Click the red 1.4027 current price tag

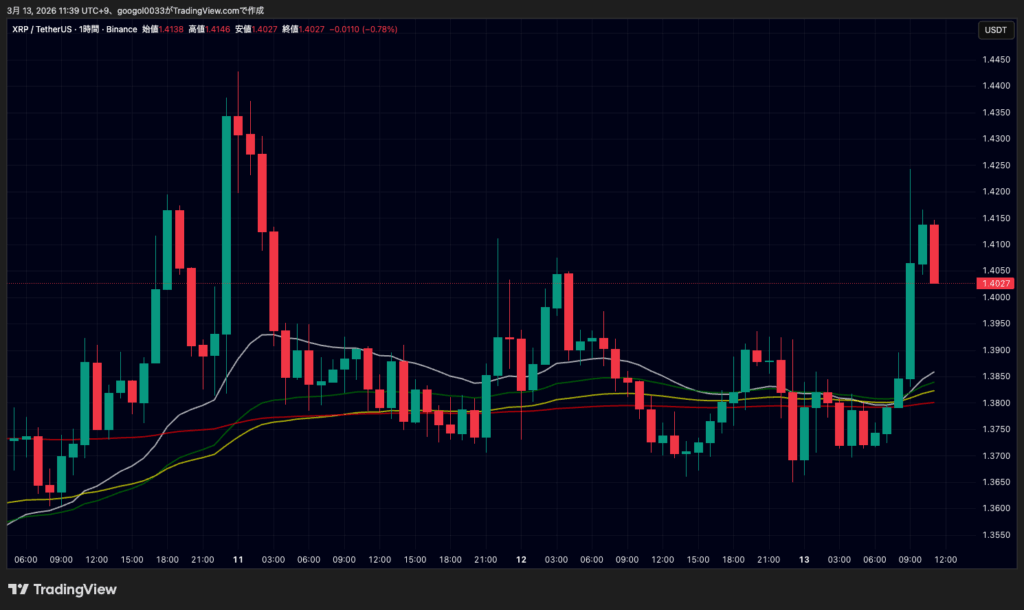click(995, 283)
